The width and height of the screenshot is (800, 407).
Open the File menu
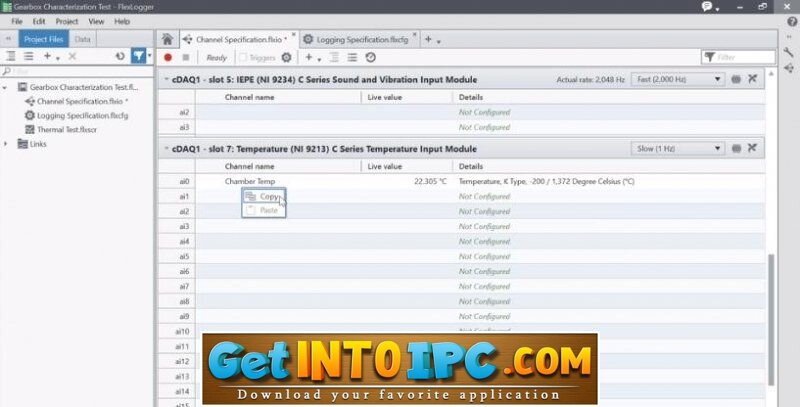[17, 21]
